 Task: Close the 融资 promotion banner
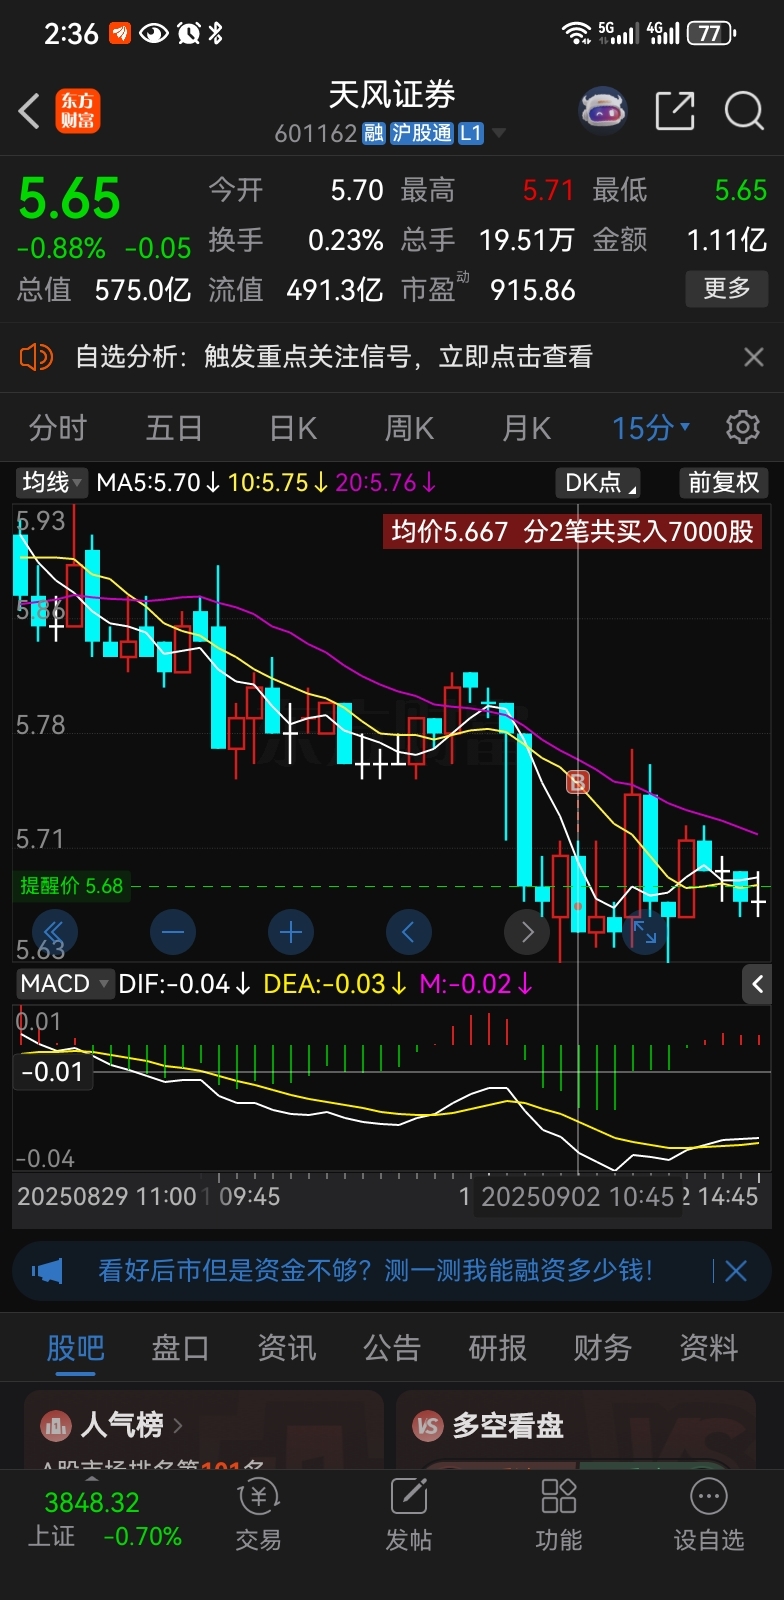tap(736, 1271)
